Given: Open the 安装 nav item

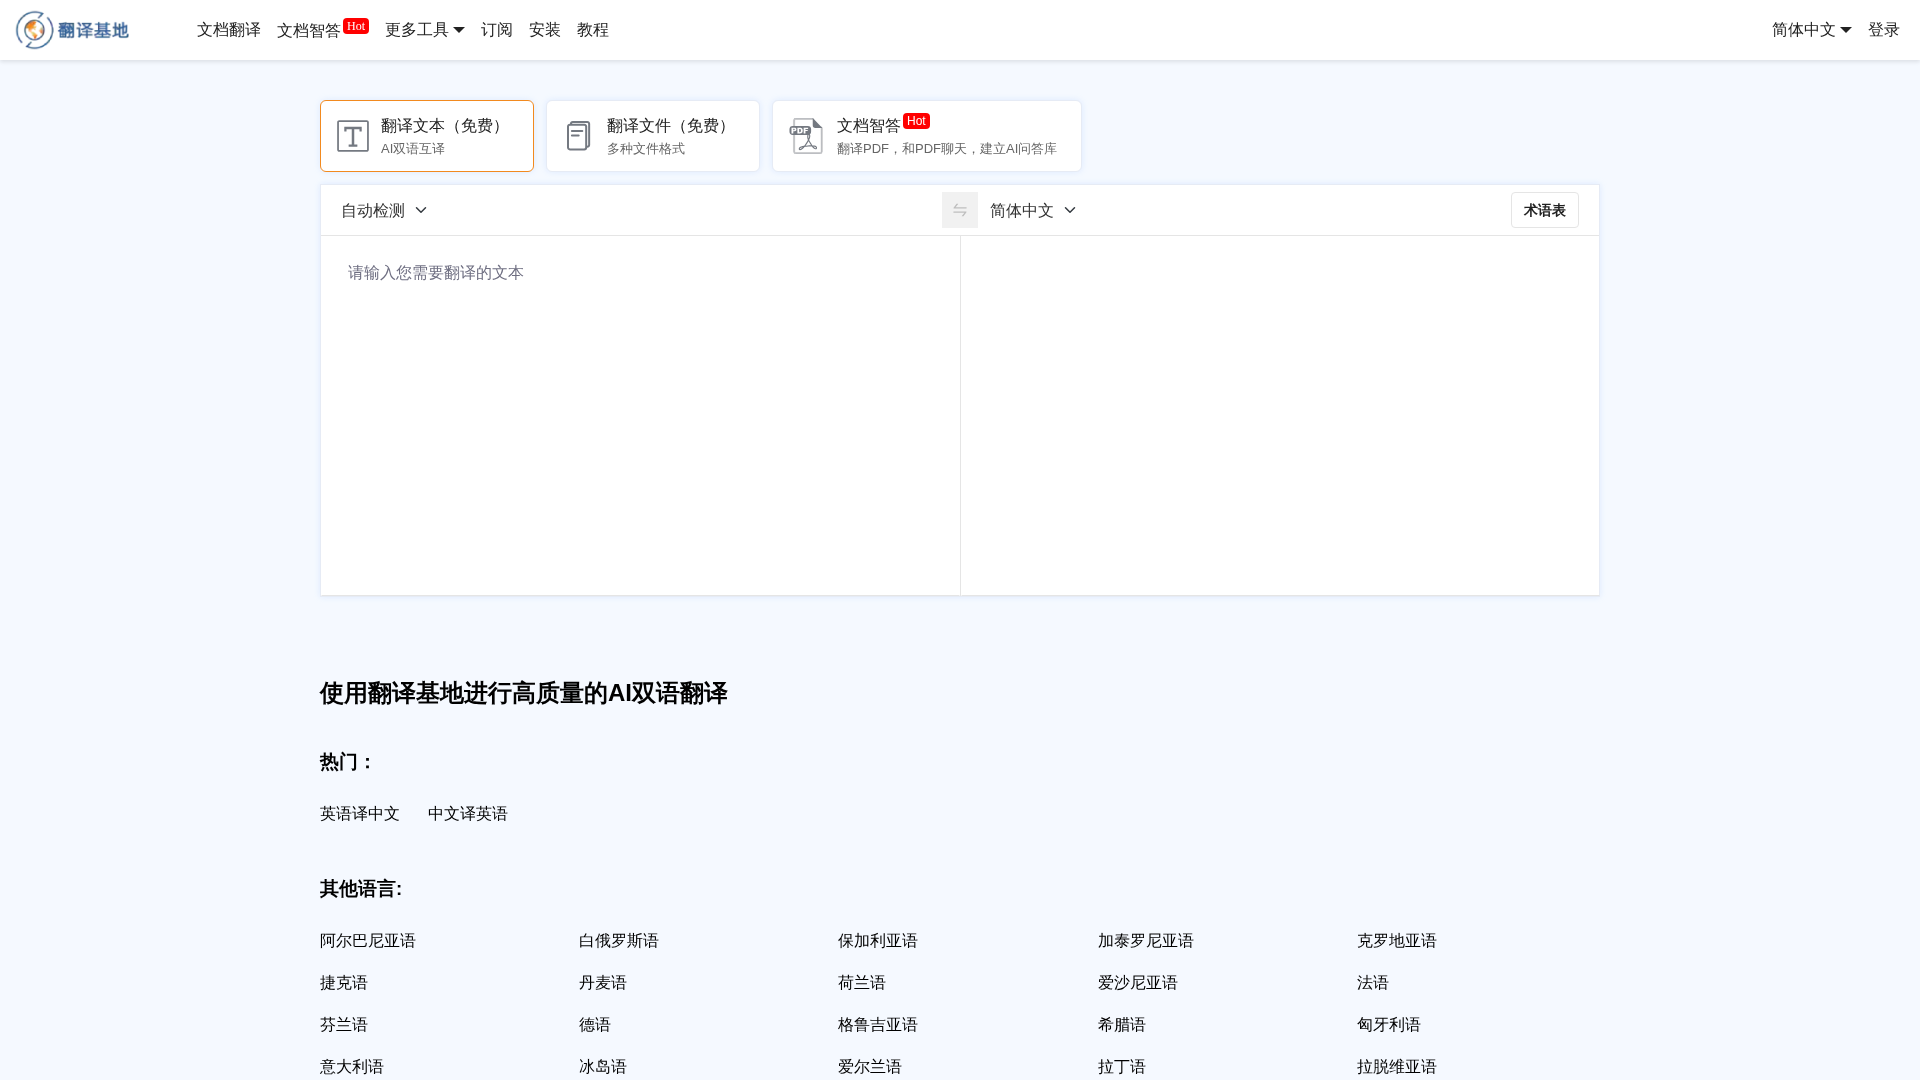Looking at the screenshot, I should click(544, 30).
